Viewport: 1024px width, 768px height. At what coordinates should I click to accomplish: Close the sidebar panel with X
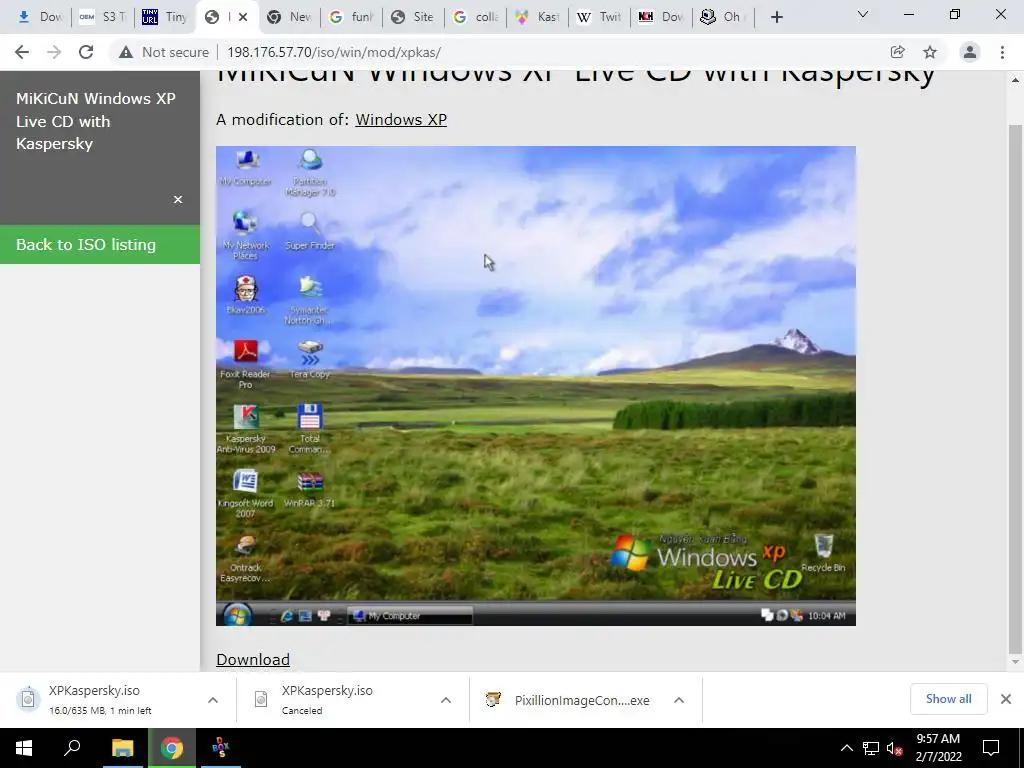click(178, 199)
